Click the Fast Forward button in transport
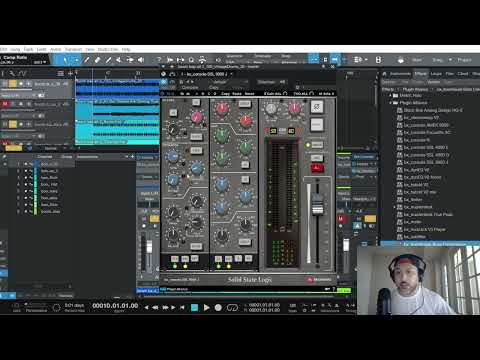The width and height of the screenshot is (480, 360). [x=165, y=307]
